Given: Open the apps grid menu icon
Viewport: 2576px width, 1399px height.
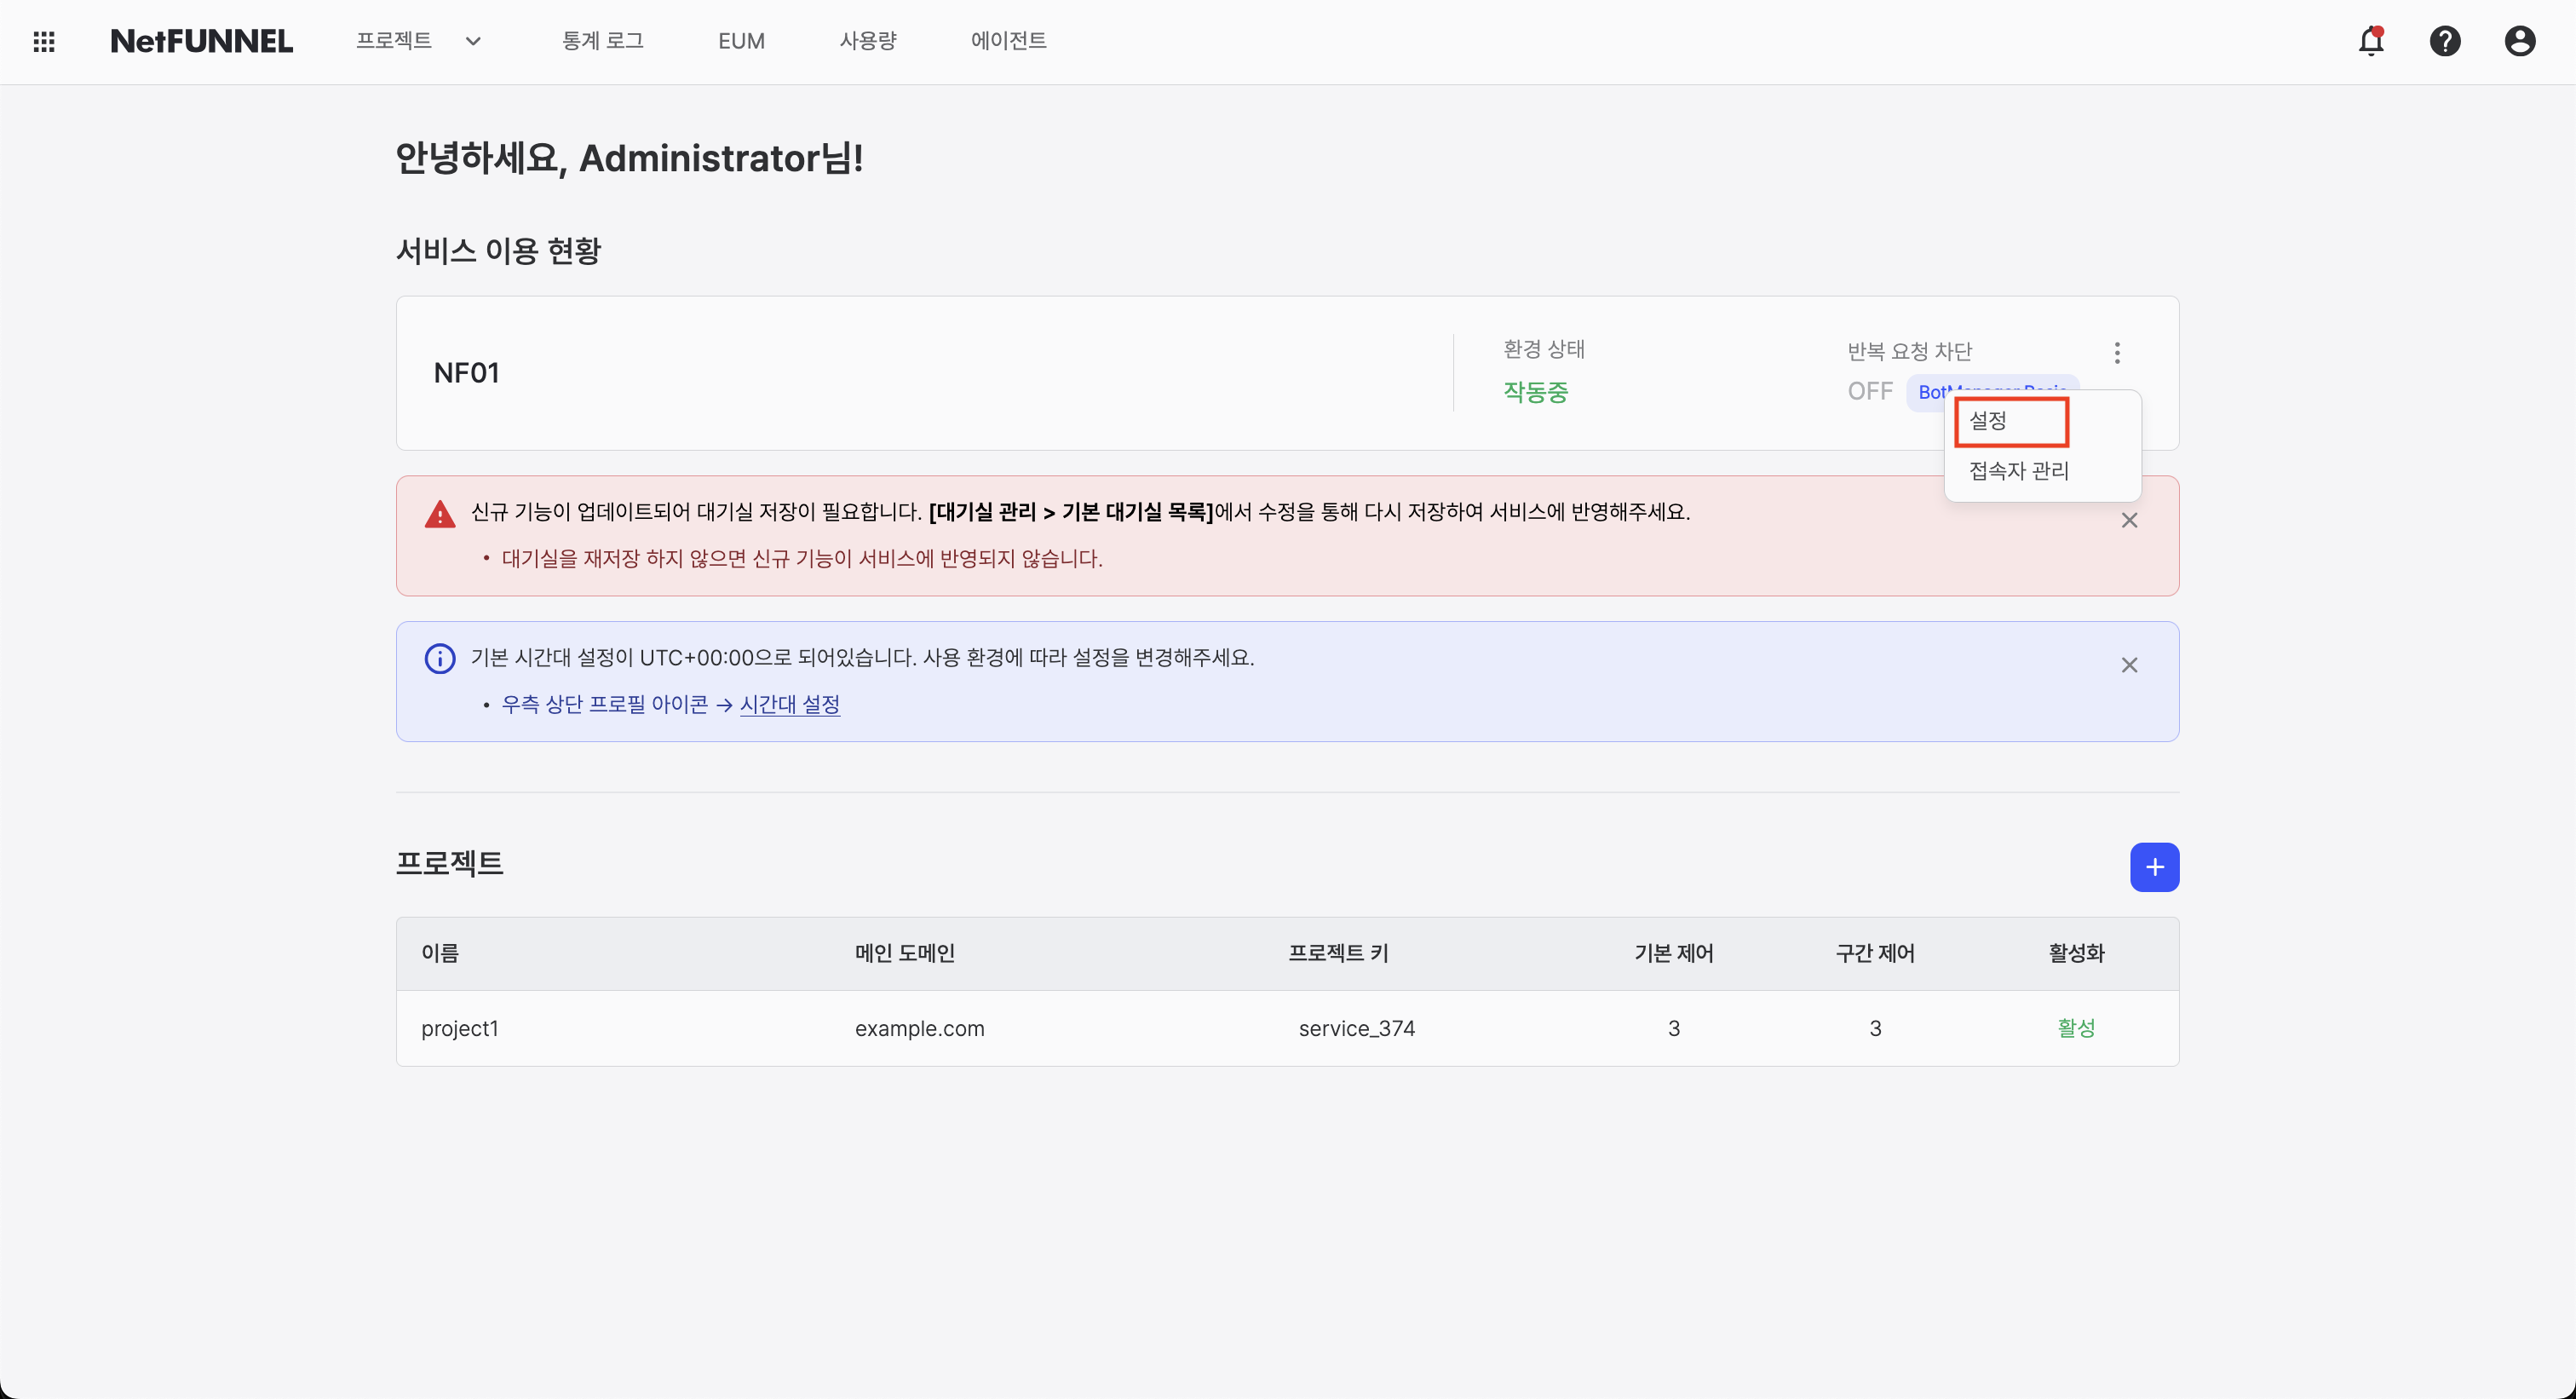Looking at the screenshot, I should pos(43,41).
